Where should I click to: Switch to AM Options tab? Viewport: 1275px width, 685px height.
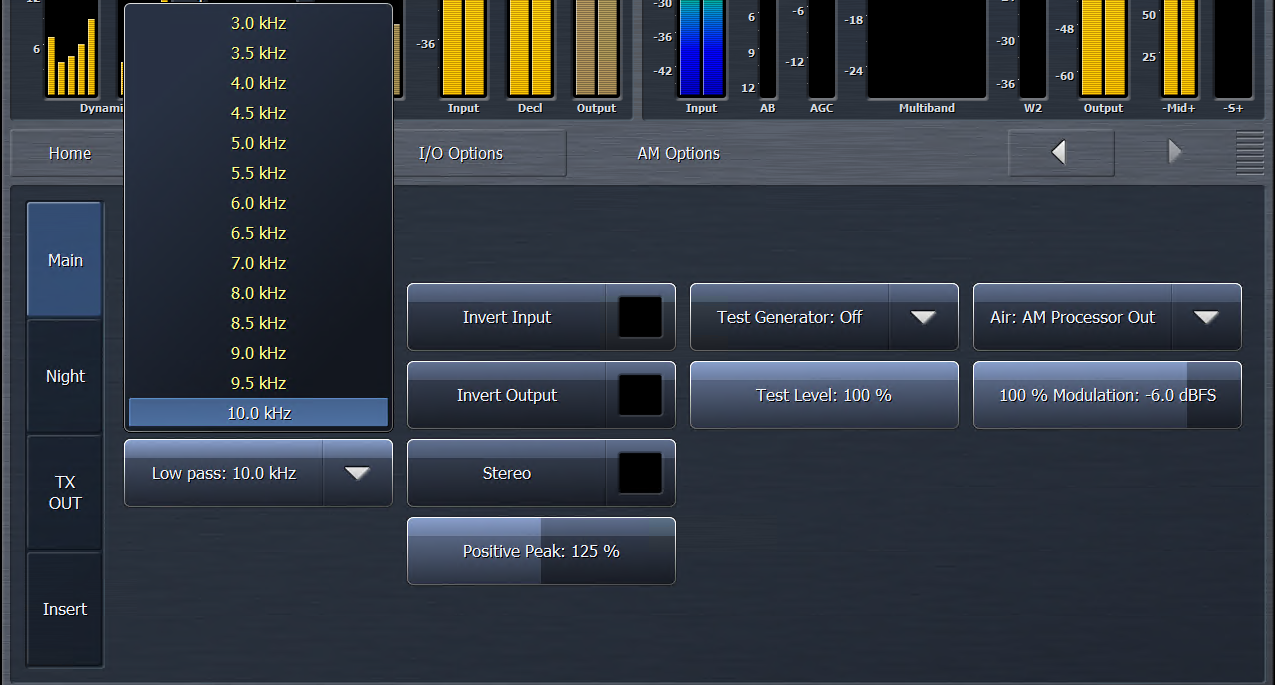click(x=679, y=153)
